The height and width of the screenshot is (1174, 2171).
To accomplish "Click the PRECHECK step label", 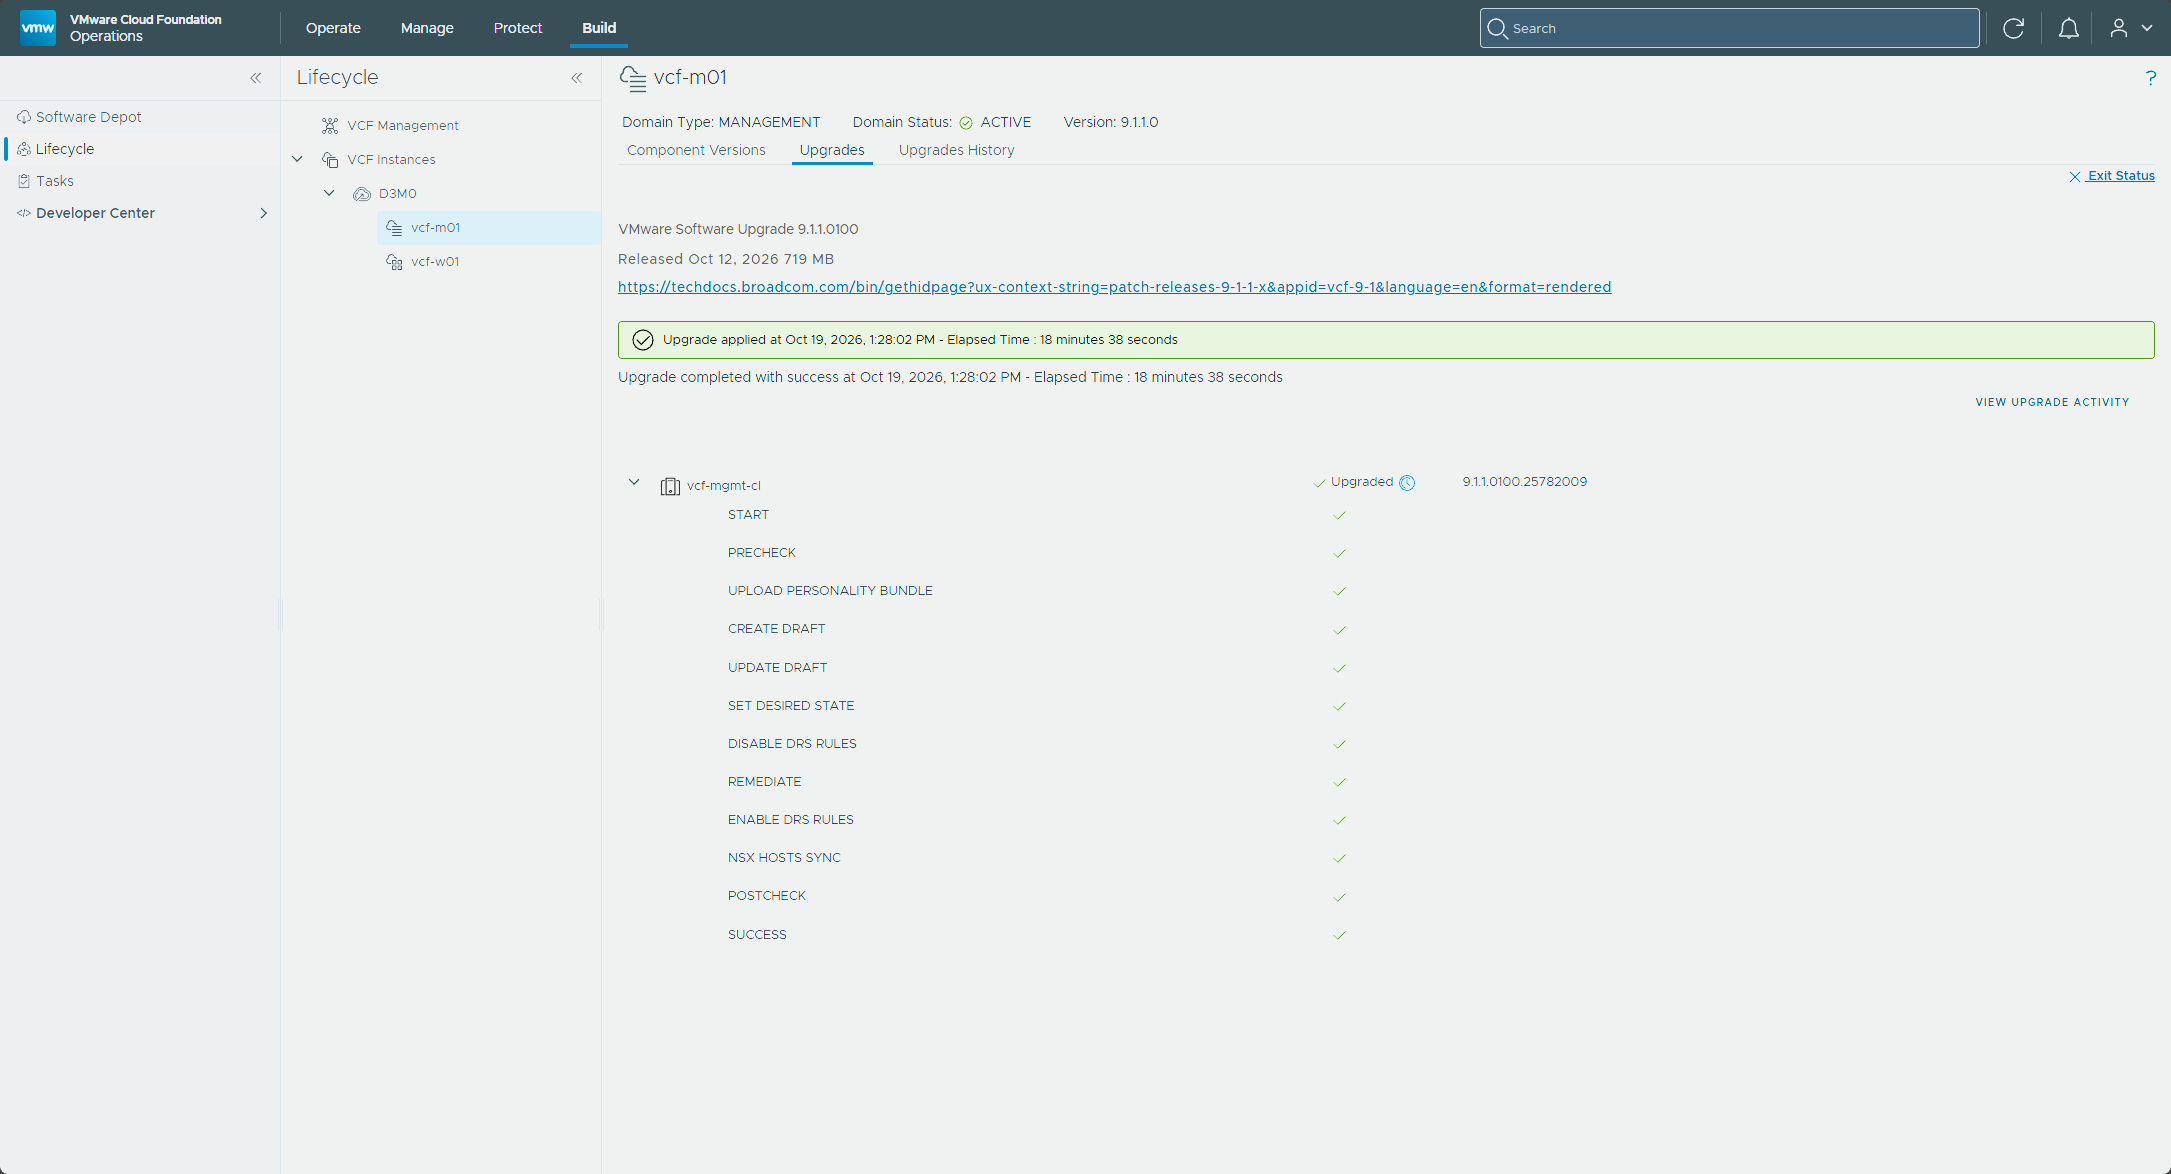I will pyautogui.click(x=762, y=553).
